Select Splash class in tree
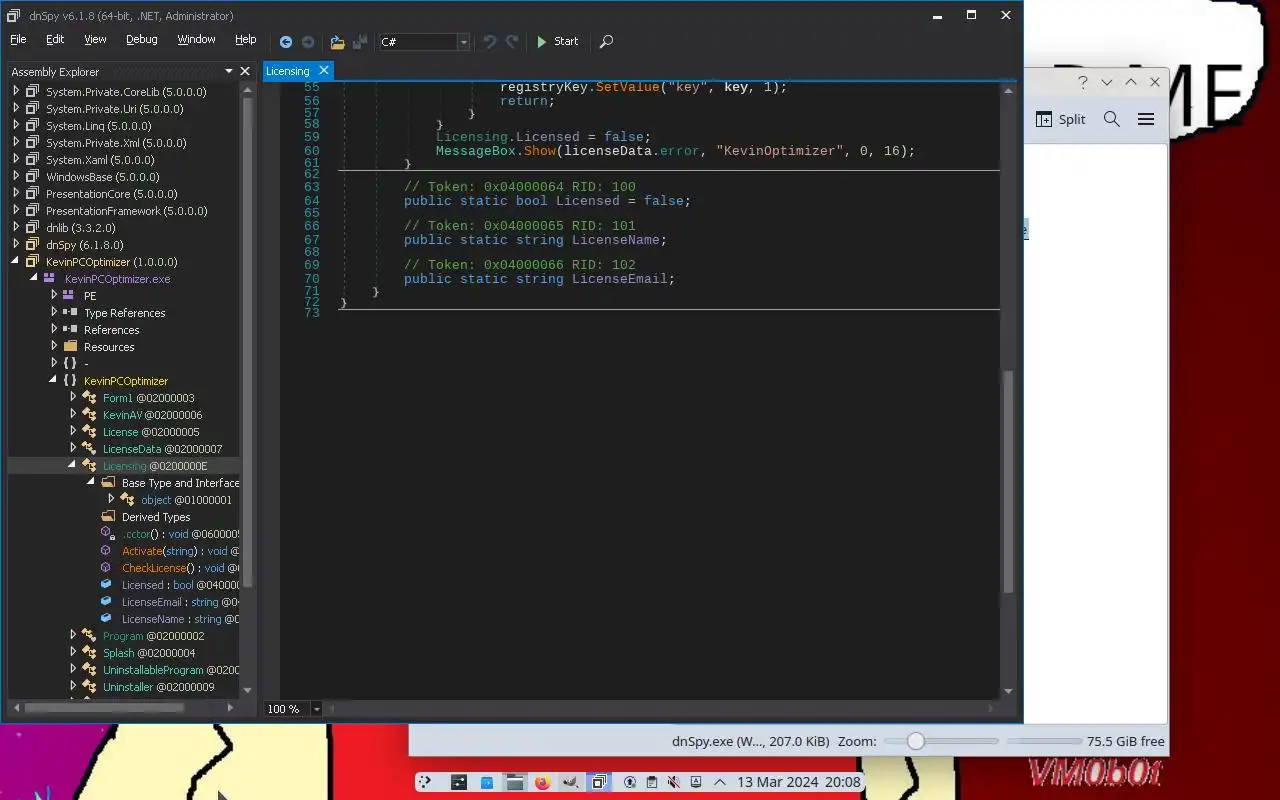Screen dimensions: 1280x800 (x=149, y=653)
